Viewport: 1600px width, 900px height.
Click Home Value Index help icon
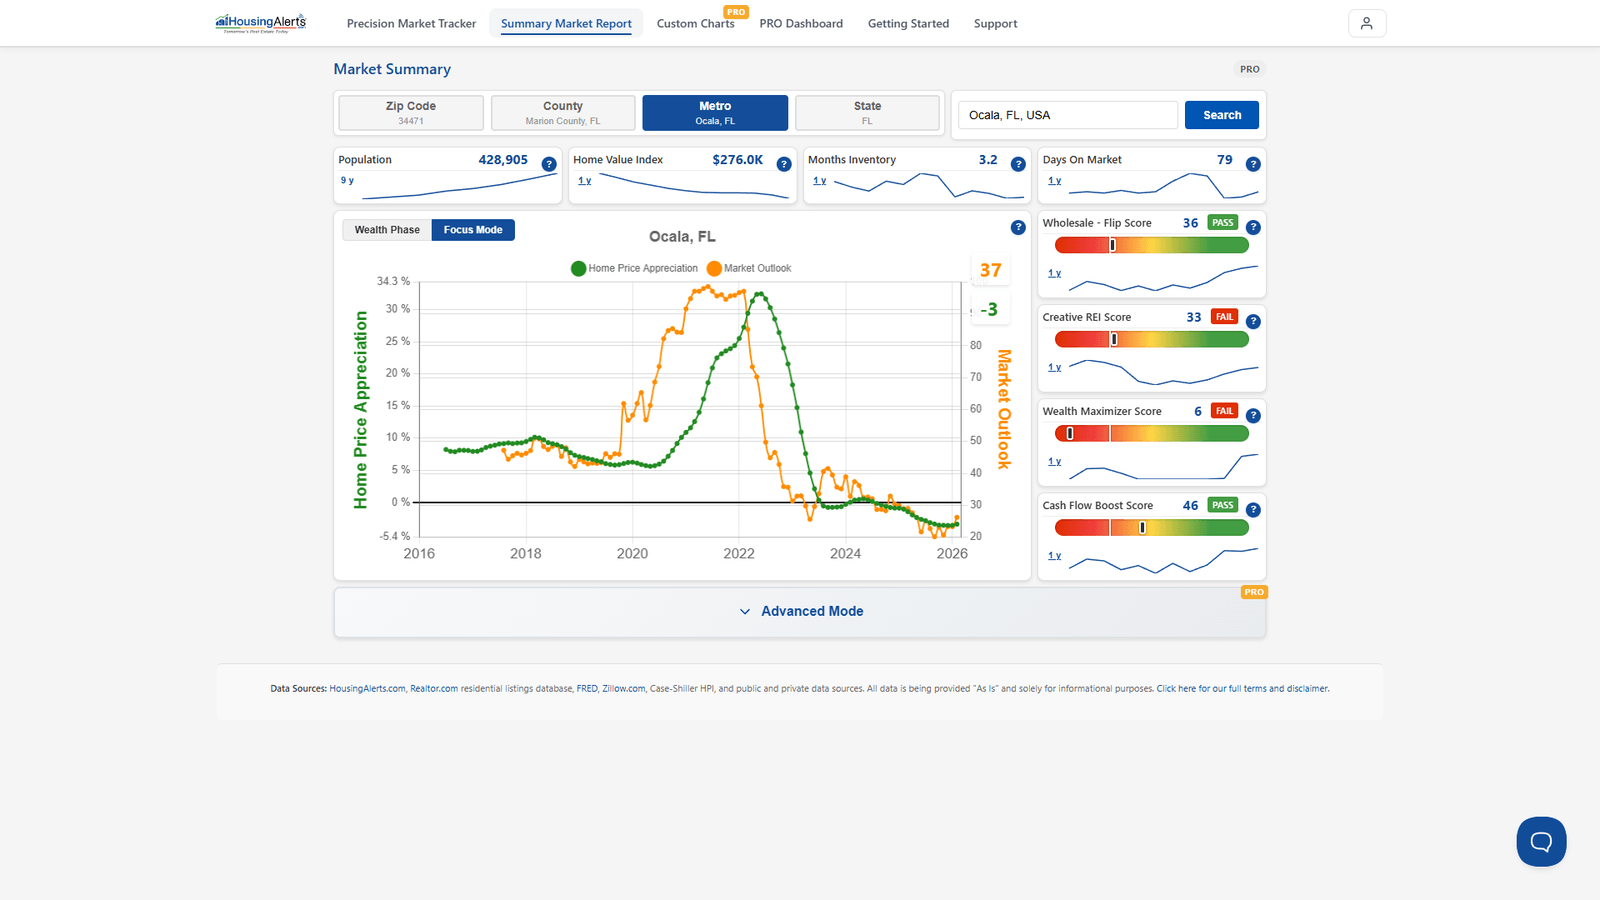point(784,164)
